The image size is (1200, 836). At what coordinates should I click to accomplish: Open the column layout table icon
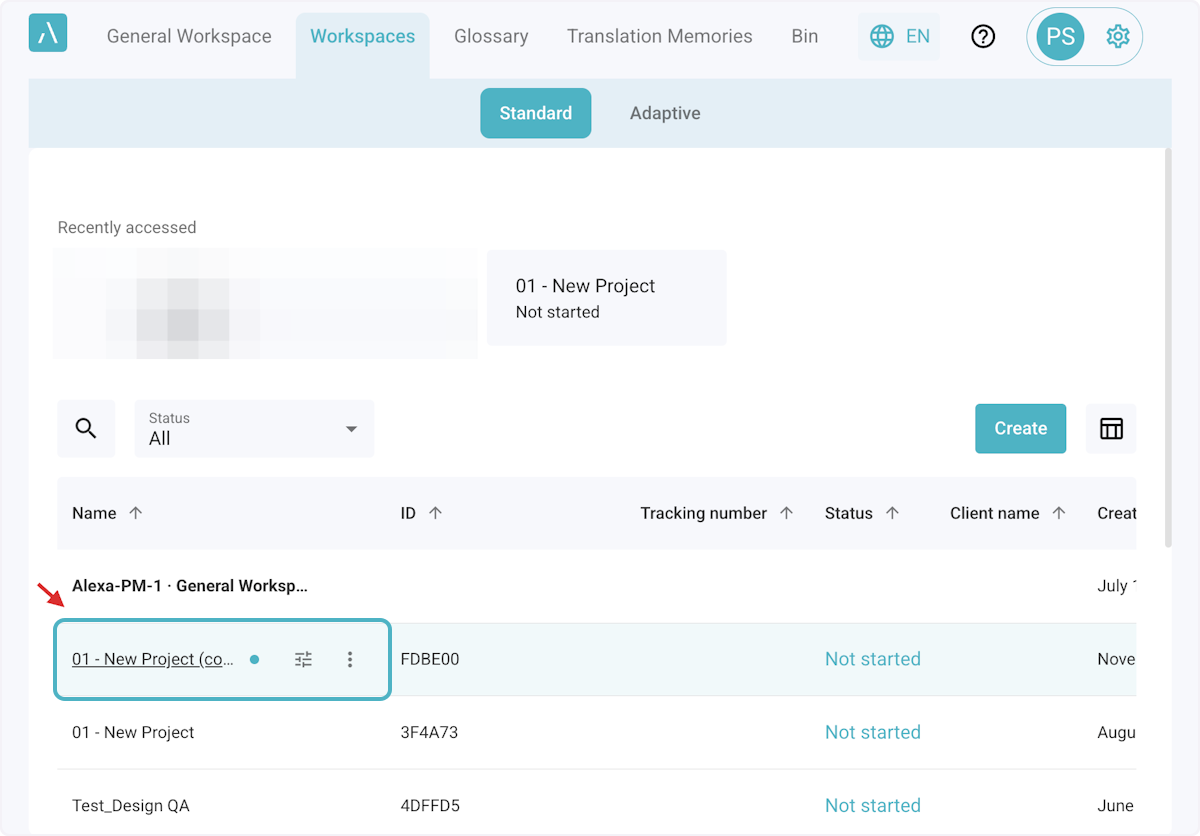point(1111,429)
